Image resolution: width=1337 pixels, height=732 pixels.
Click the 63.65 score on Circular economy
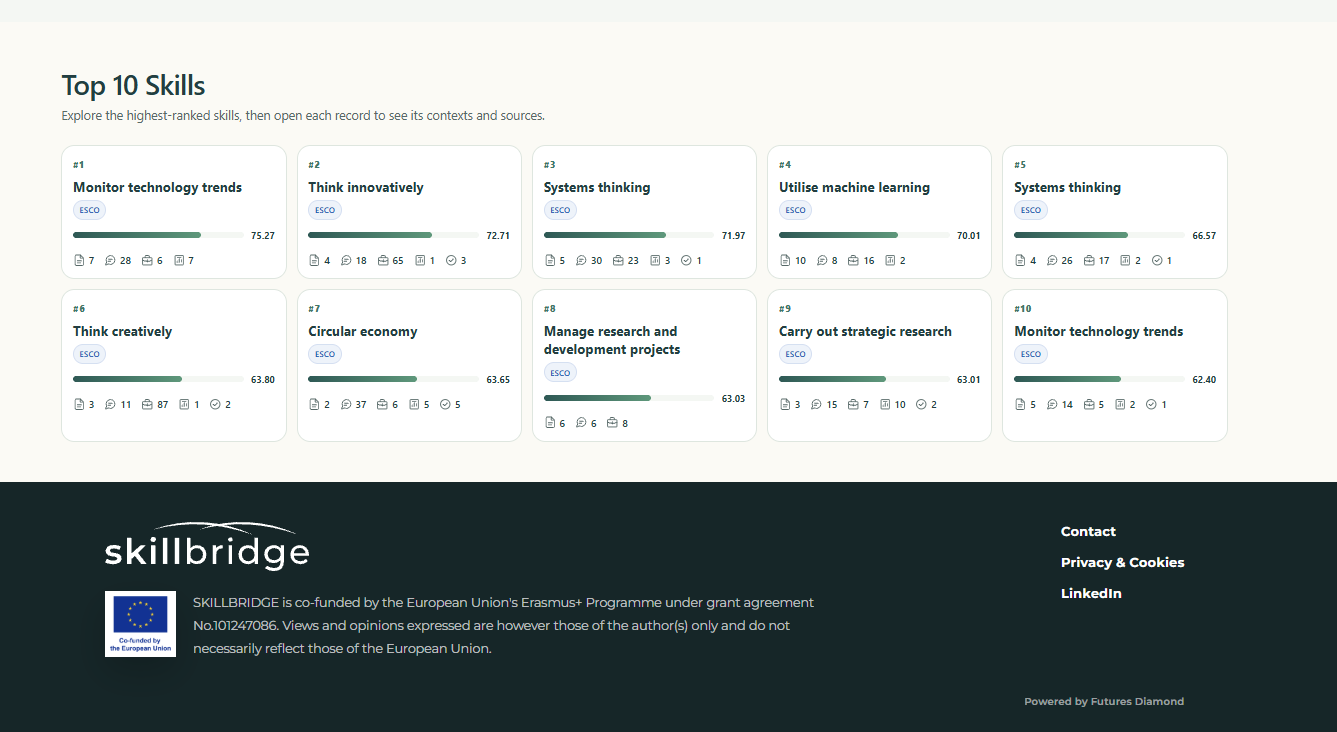[498, 380]
